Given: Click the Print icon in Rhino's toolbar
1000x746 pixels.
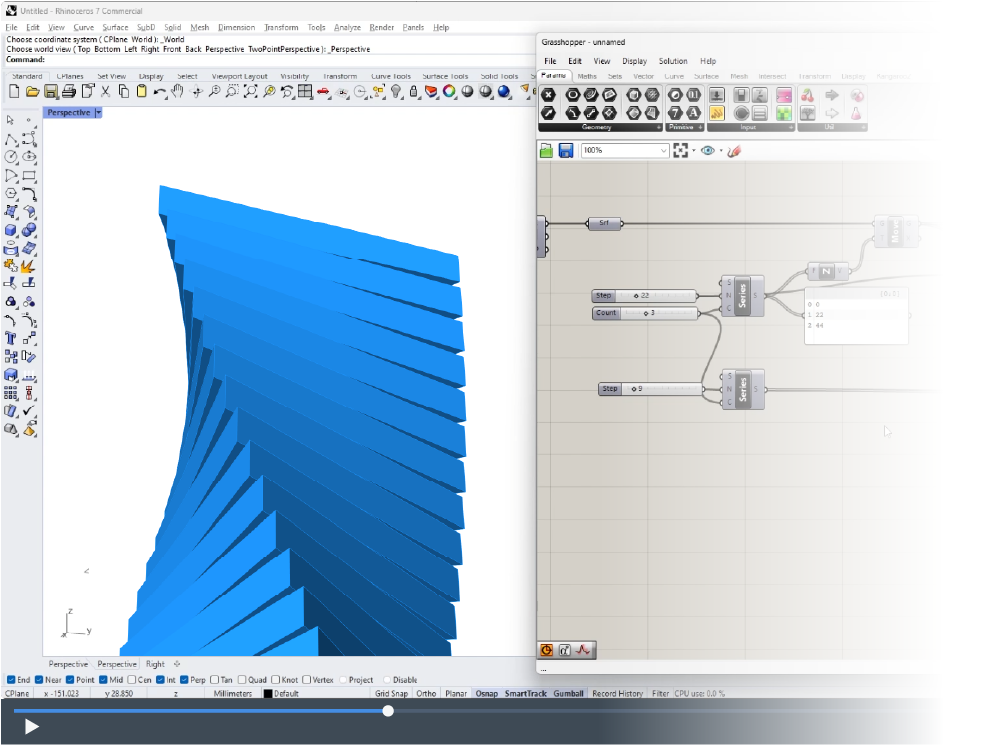Looking at the screenshot, I should [x=68, y=92].
